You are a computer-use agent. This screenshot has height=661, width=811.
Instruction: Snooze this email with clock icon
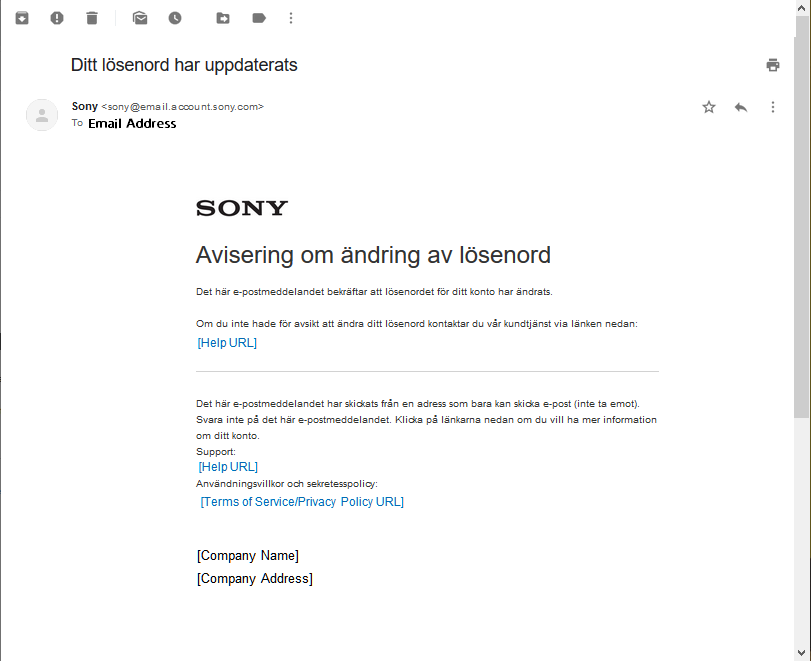tap(175, 18)
